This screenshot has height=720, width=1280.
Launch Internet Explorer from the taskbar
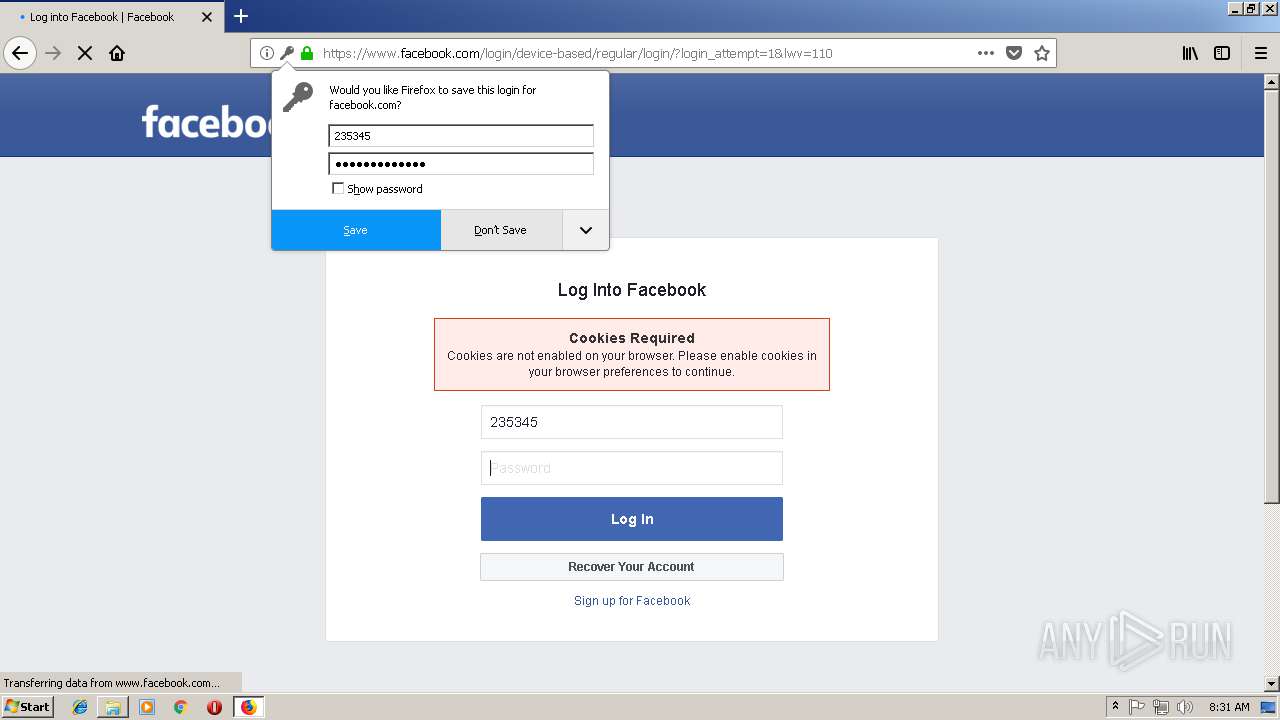[80, 707]
